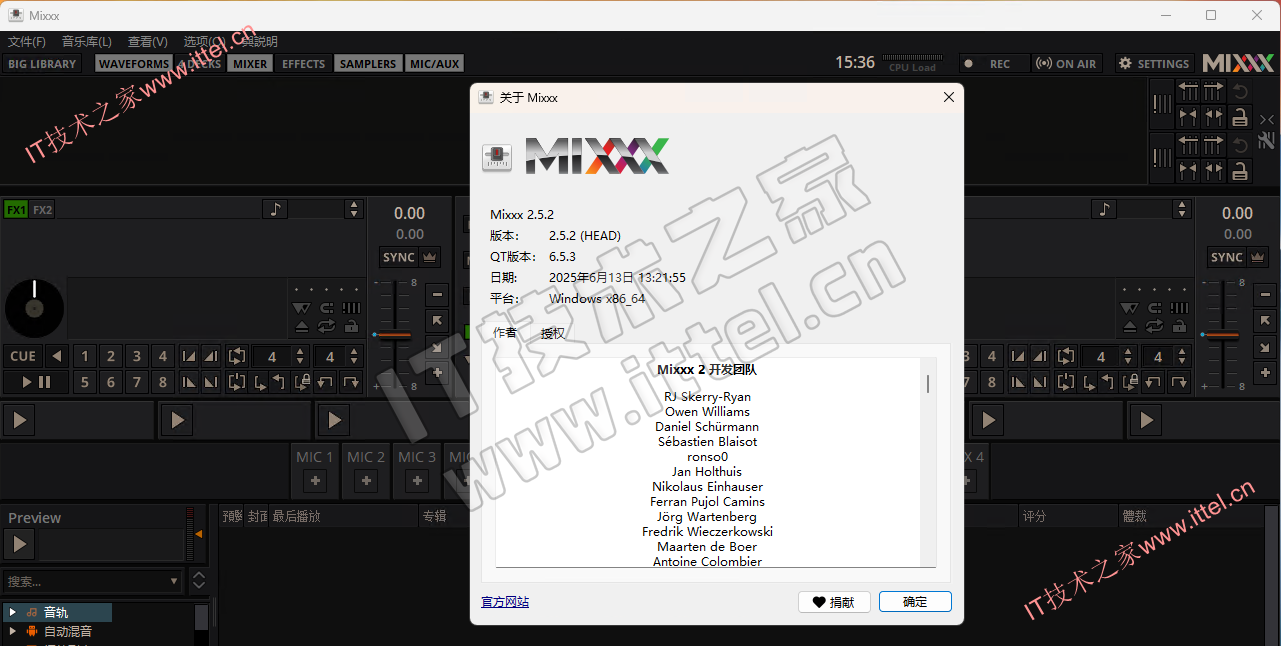The height and width of the screenshot is (646, 1281).
Task: Click Deck 2 beatjump forward icon
Action: click(x=1179, y=382)
